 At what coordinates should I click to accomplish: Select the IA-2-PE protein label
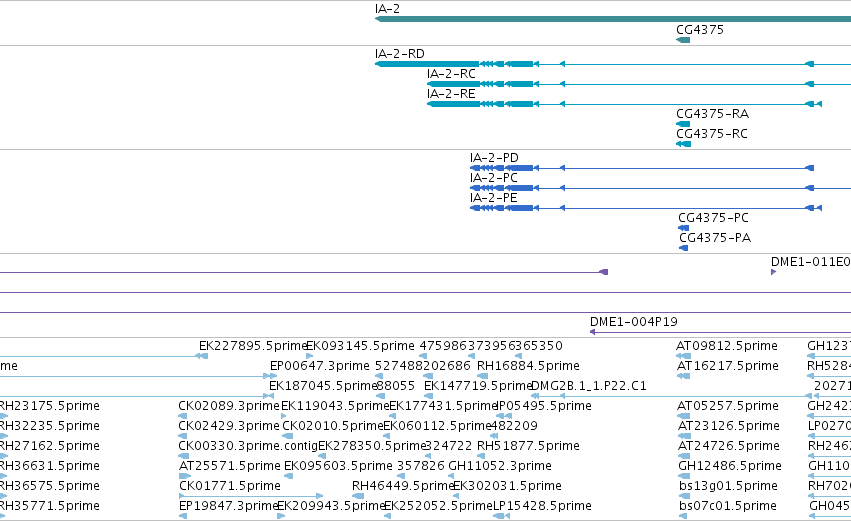(493, 198)
